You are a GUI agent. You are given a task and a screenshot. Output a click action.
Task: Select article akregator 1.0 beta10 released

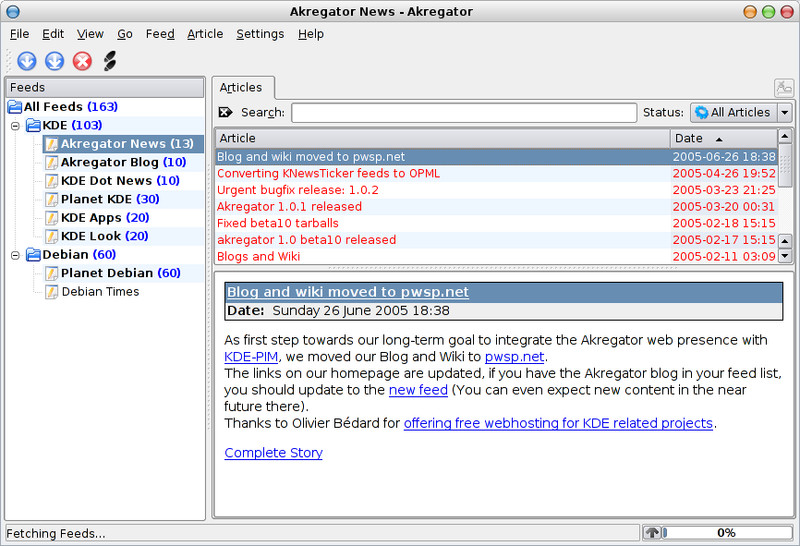click(496, 240)
